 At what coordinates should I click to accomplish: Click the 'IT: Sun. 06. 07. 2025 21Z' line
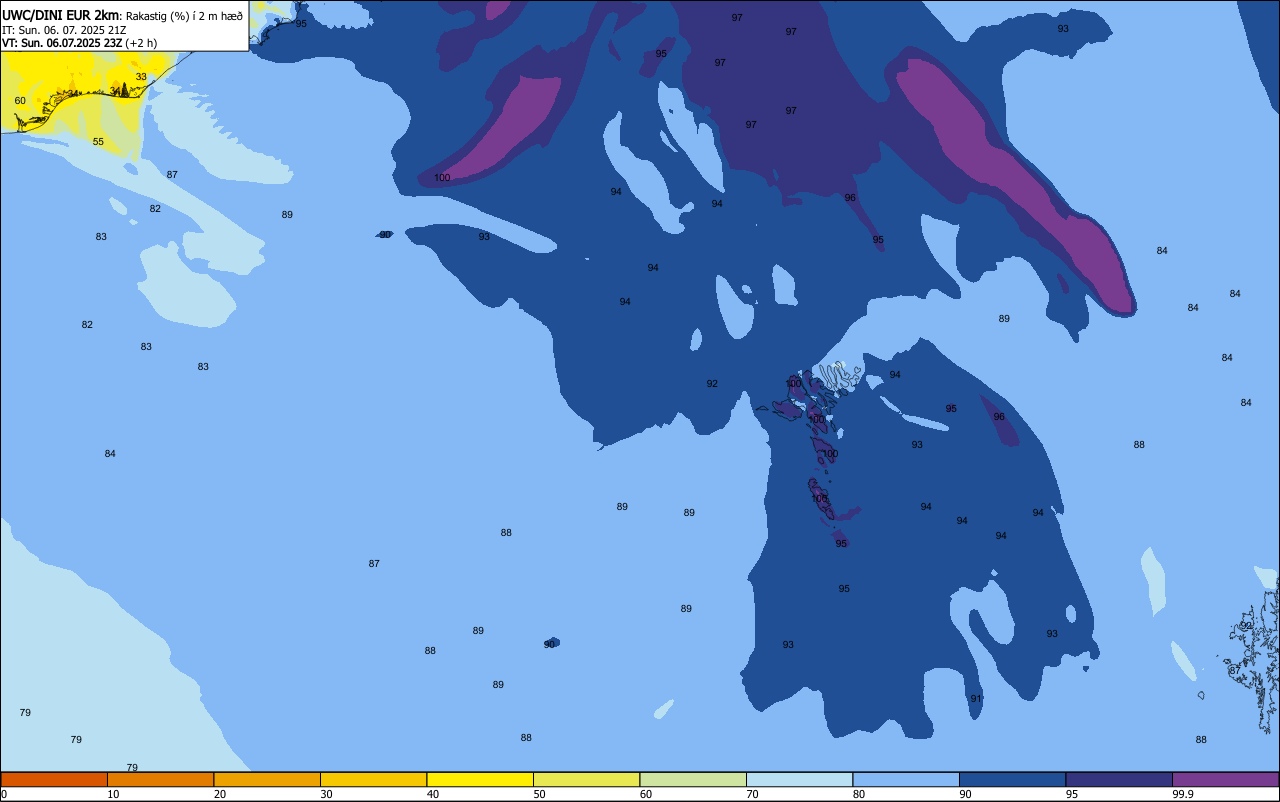64,30
